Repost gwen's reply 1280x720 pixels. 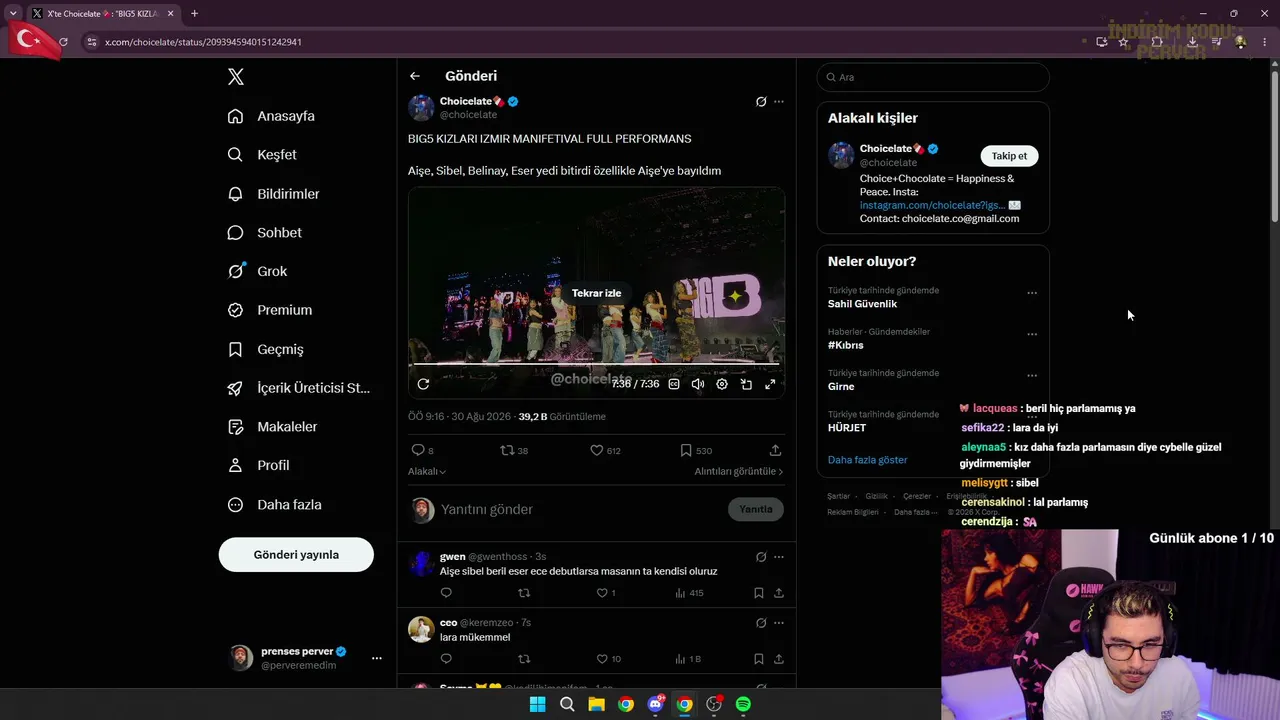tap(524, 593)
